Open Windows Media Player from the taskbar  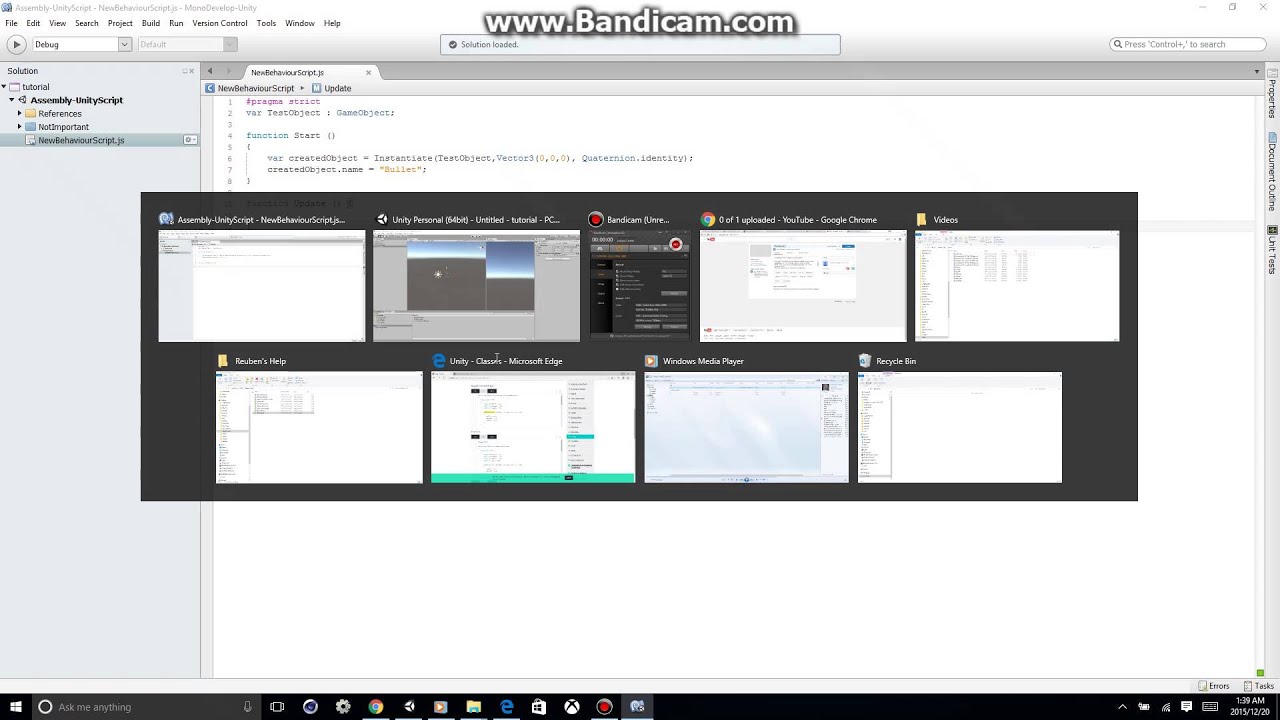click(x=441, y=707)
